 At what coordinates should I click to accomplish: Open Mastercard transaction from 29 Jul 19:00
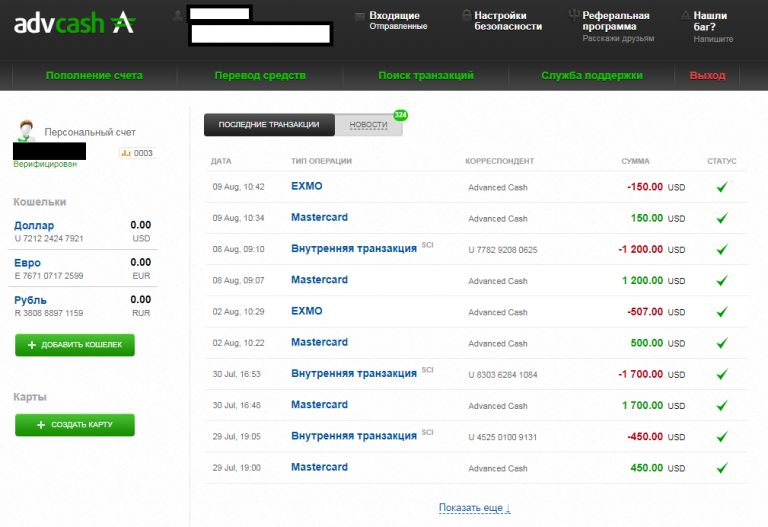point(319,467)
